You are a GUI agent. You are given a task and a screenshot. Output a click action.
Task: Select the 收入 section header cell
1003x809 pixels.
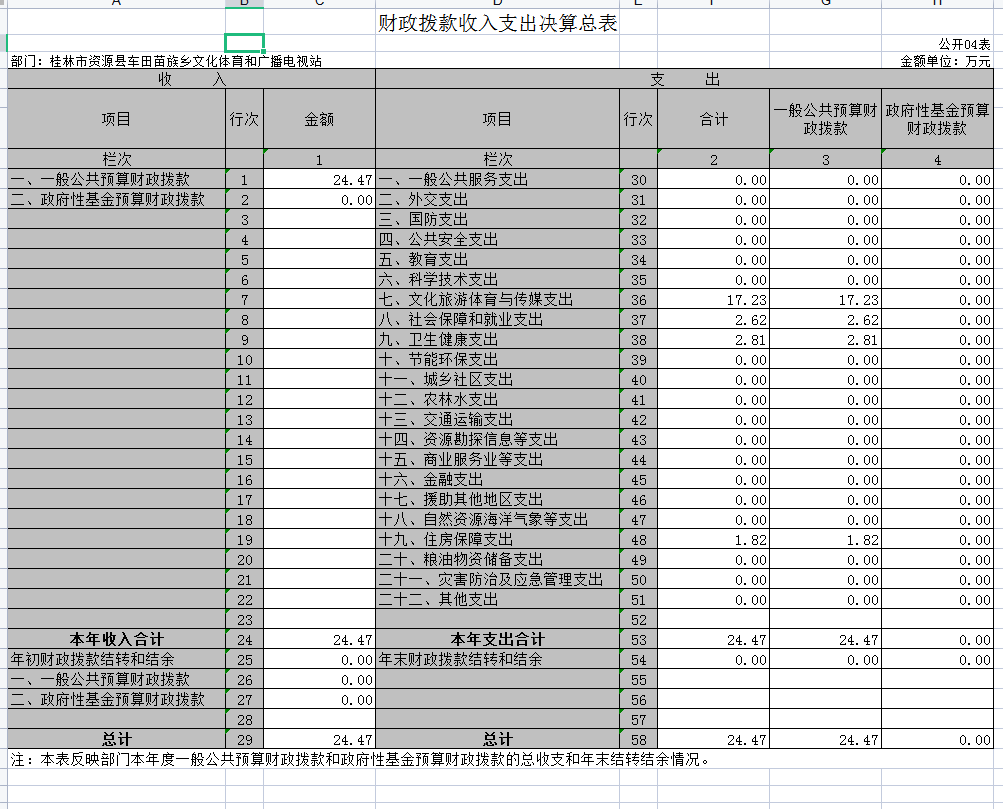(191, 79)
